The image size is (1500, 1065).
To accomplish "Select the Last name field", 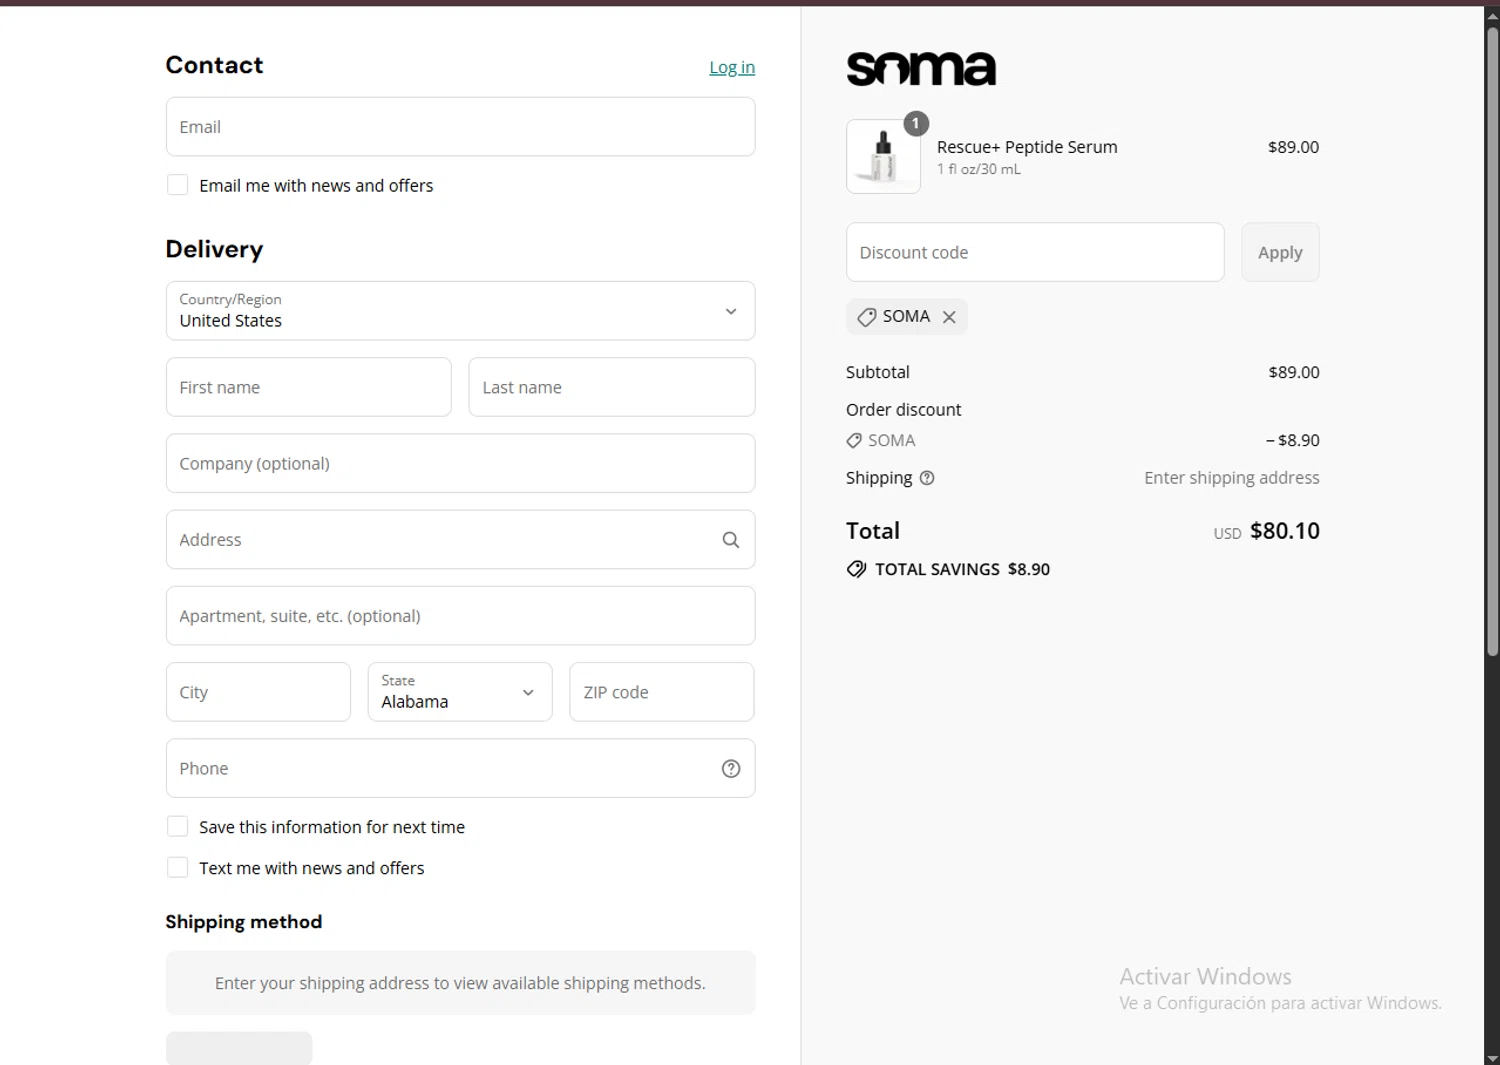I will point(612,387).
